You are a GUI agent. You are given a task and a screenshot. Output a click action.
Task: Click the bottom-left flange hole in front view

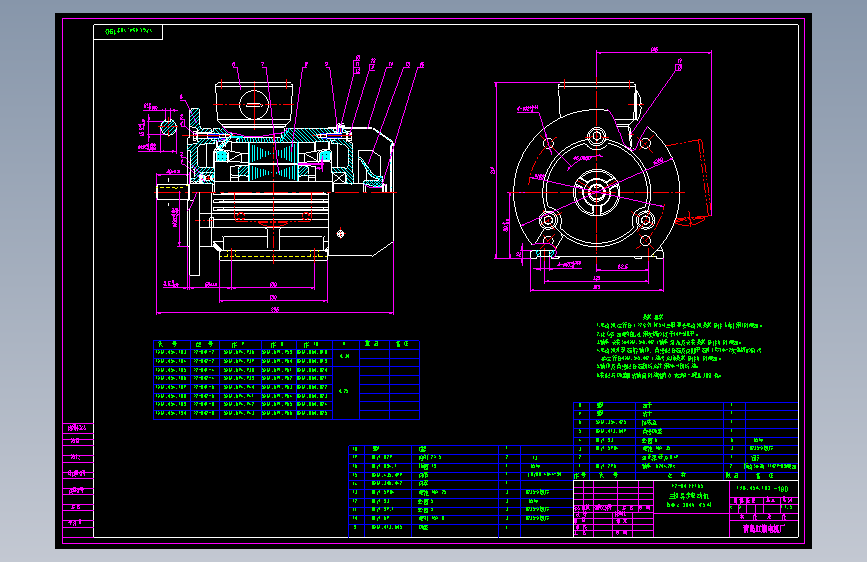(x=549, y=219)
